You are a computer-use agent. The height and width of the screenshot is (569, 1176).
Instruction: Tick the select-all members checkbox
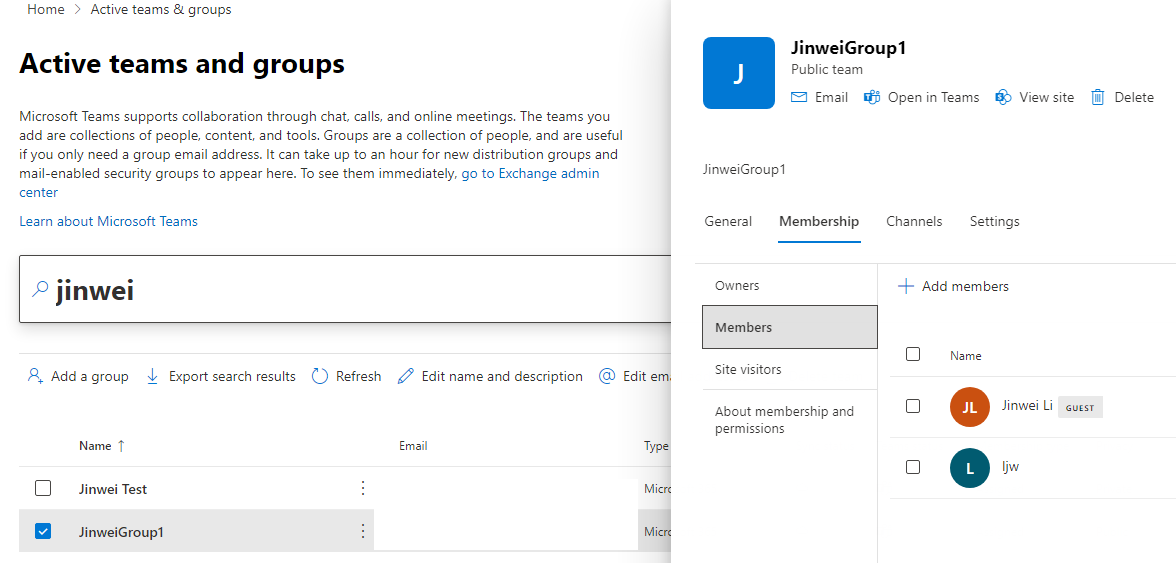(913, 354)
